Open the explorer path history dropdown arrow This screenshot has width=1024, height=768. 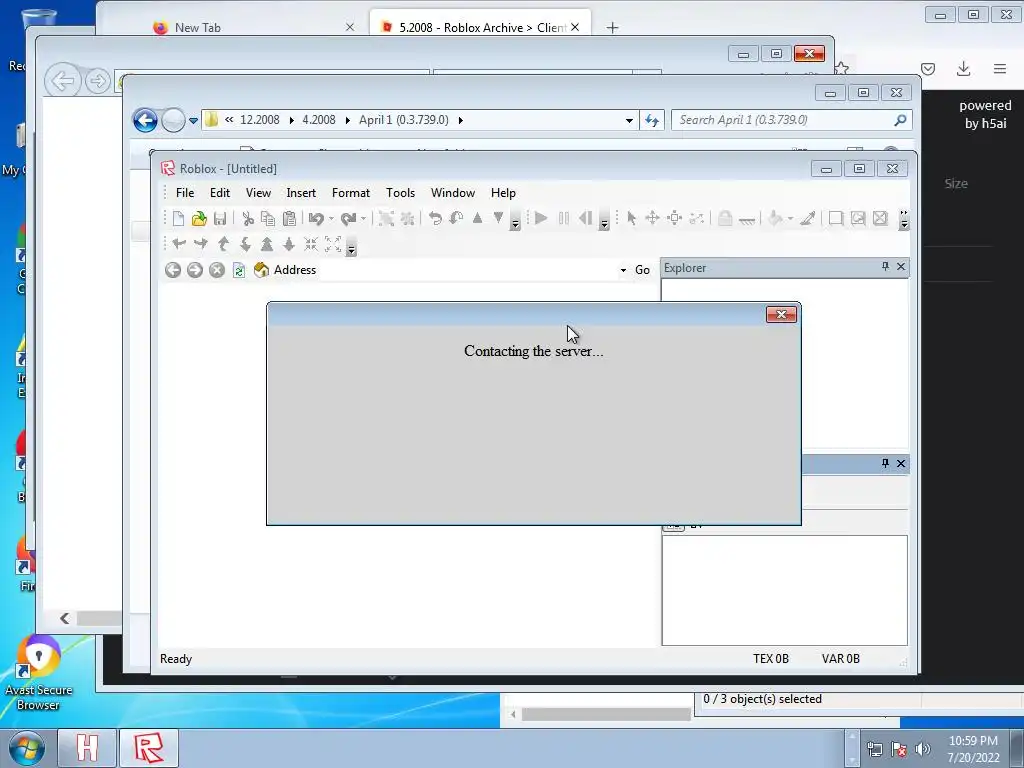[629, 120]
